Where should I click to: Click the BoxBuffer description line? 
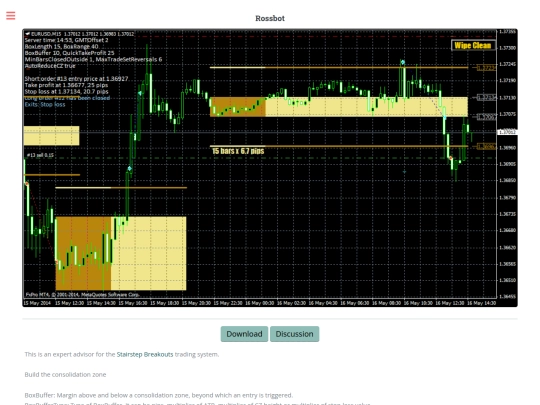pos(159,395)
